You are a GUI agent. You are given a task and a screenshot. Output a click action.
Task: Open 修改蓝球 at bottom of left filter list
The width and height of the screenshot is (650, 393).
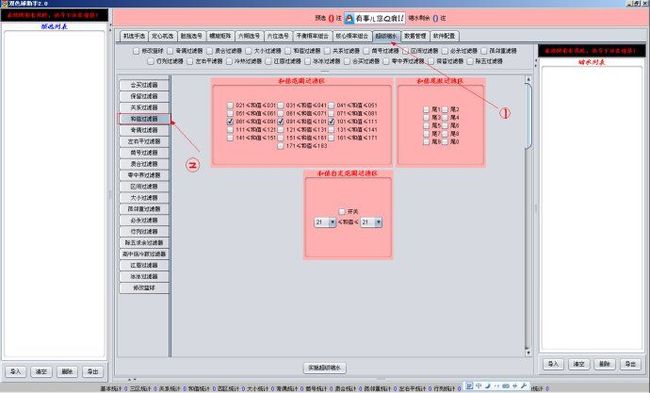pos(144,288)
